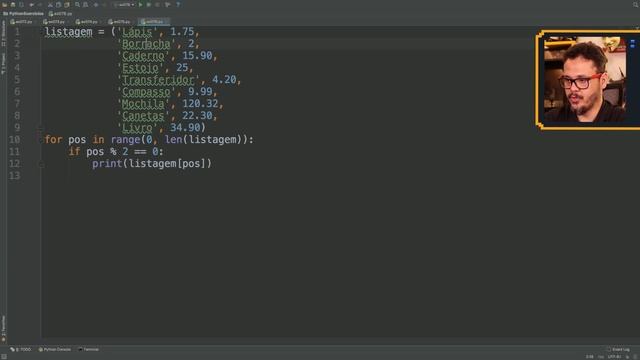Click the 'Mochila' string on line 7
Viewport: 640px width, 360px height.
pyautogui.click(x=143, y=104)
